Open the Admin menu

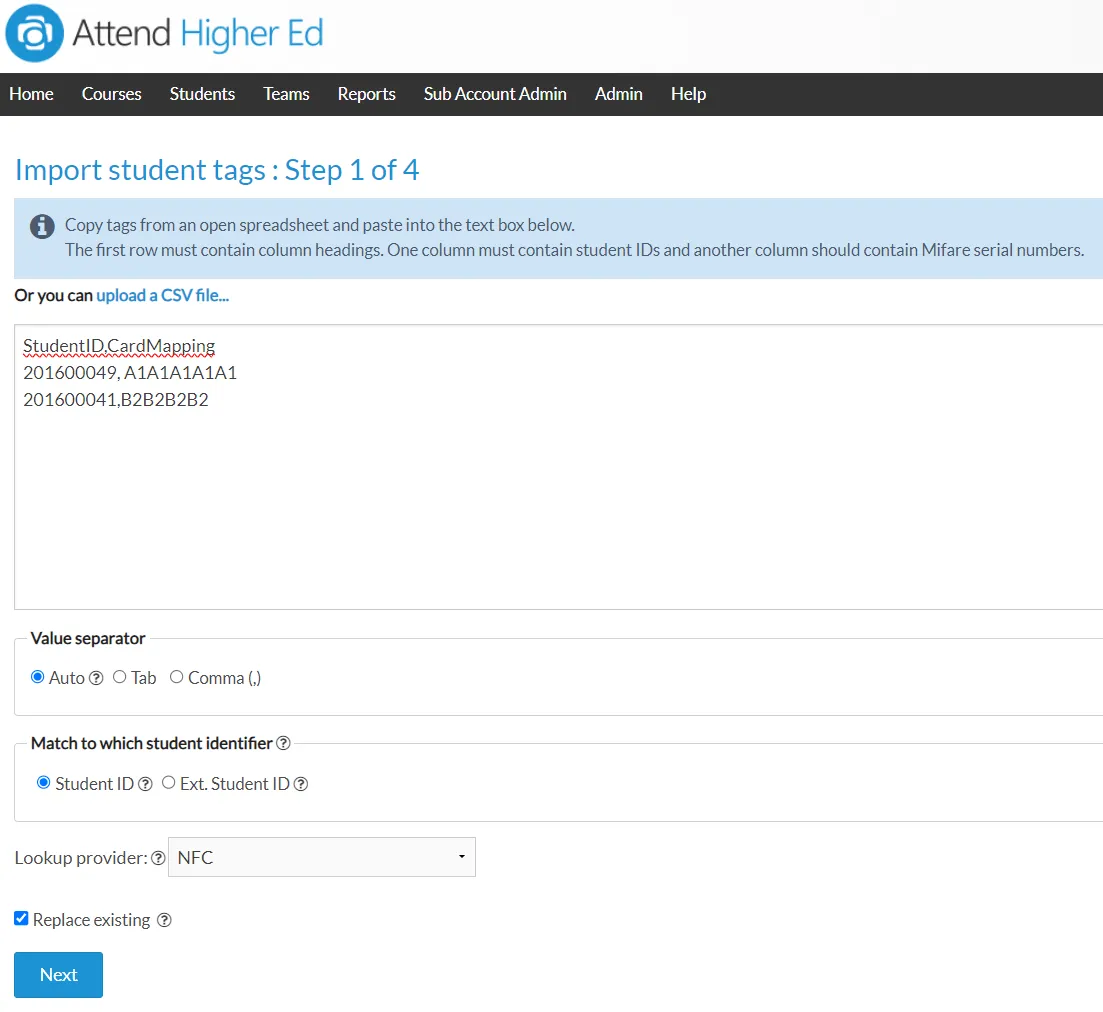pos(618,94)
